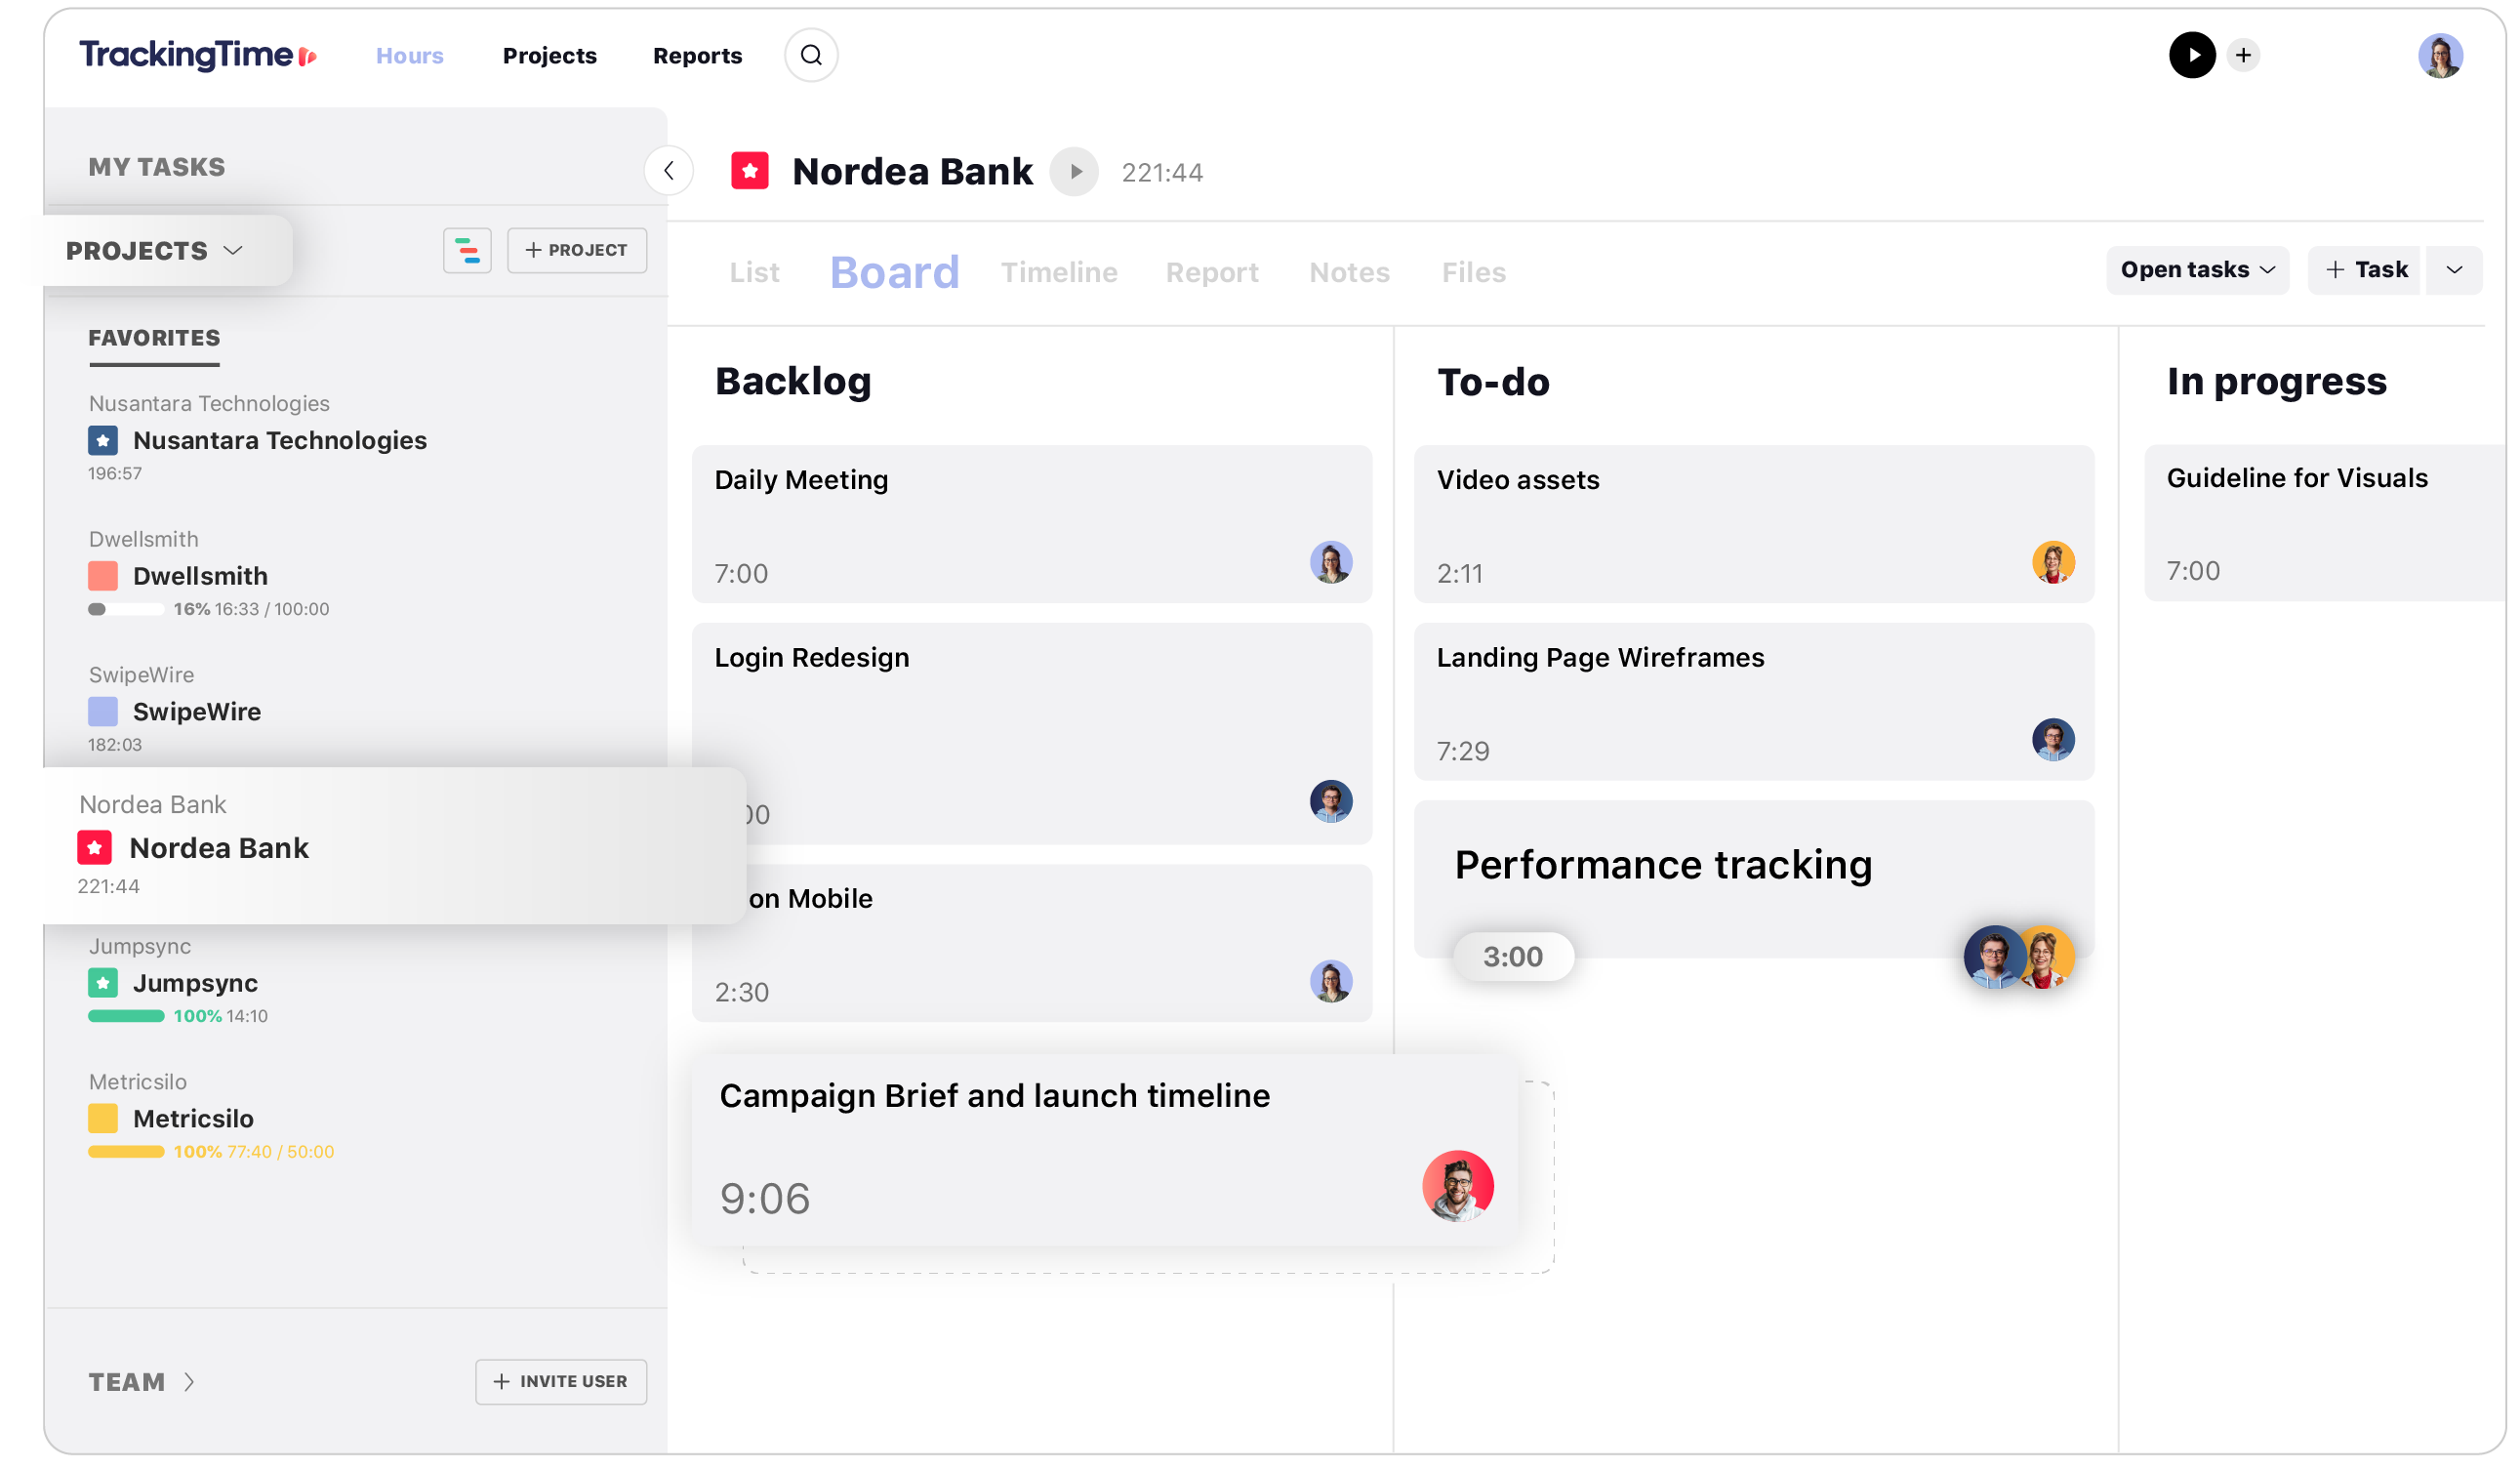Viewport: 2520px width, 1469px height.
Task: Expand the PROJECTS section in sidebar
Action: [152, 248]
